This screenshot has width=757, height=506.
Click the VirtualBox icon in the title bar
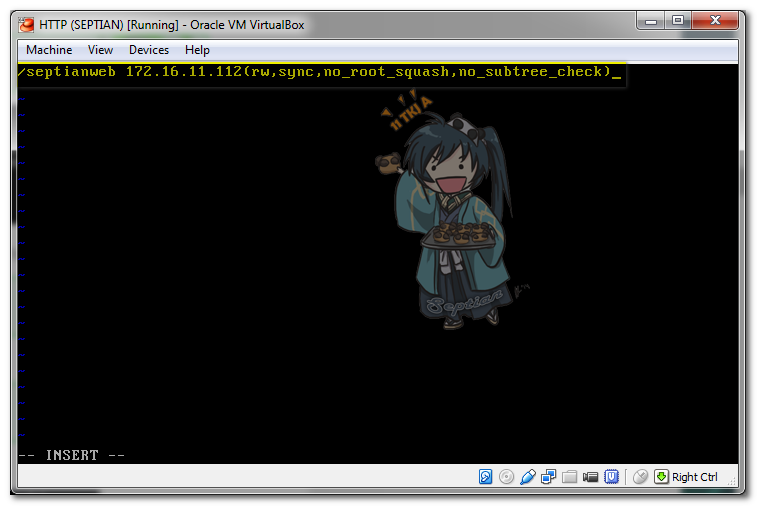click(27, 25)
